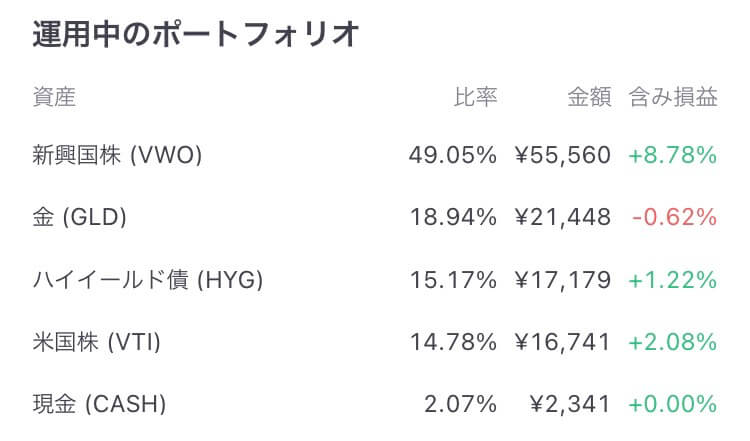
Task: Click the 金額 column header
Action: pyautogui.click(x=589, y=97)
